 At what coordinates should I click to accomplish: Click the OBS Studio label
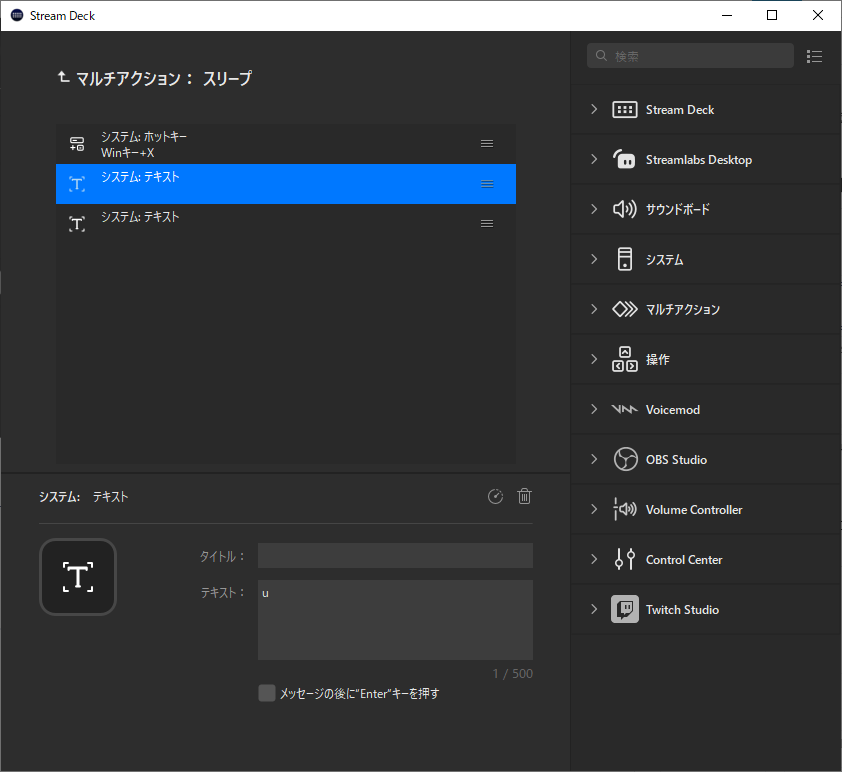click(x=676, y=460)
